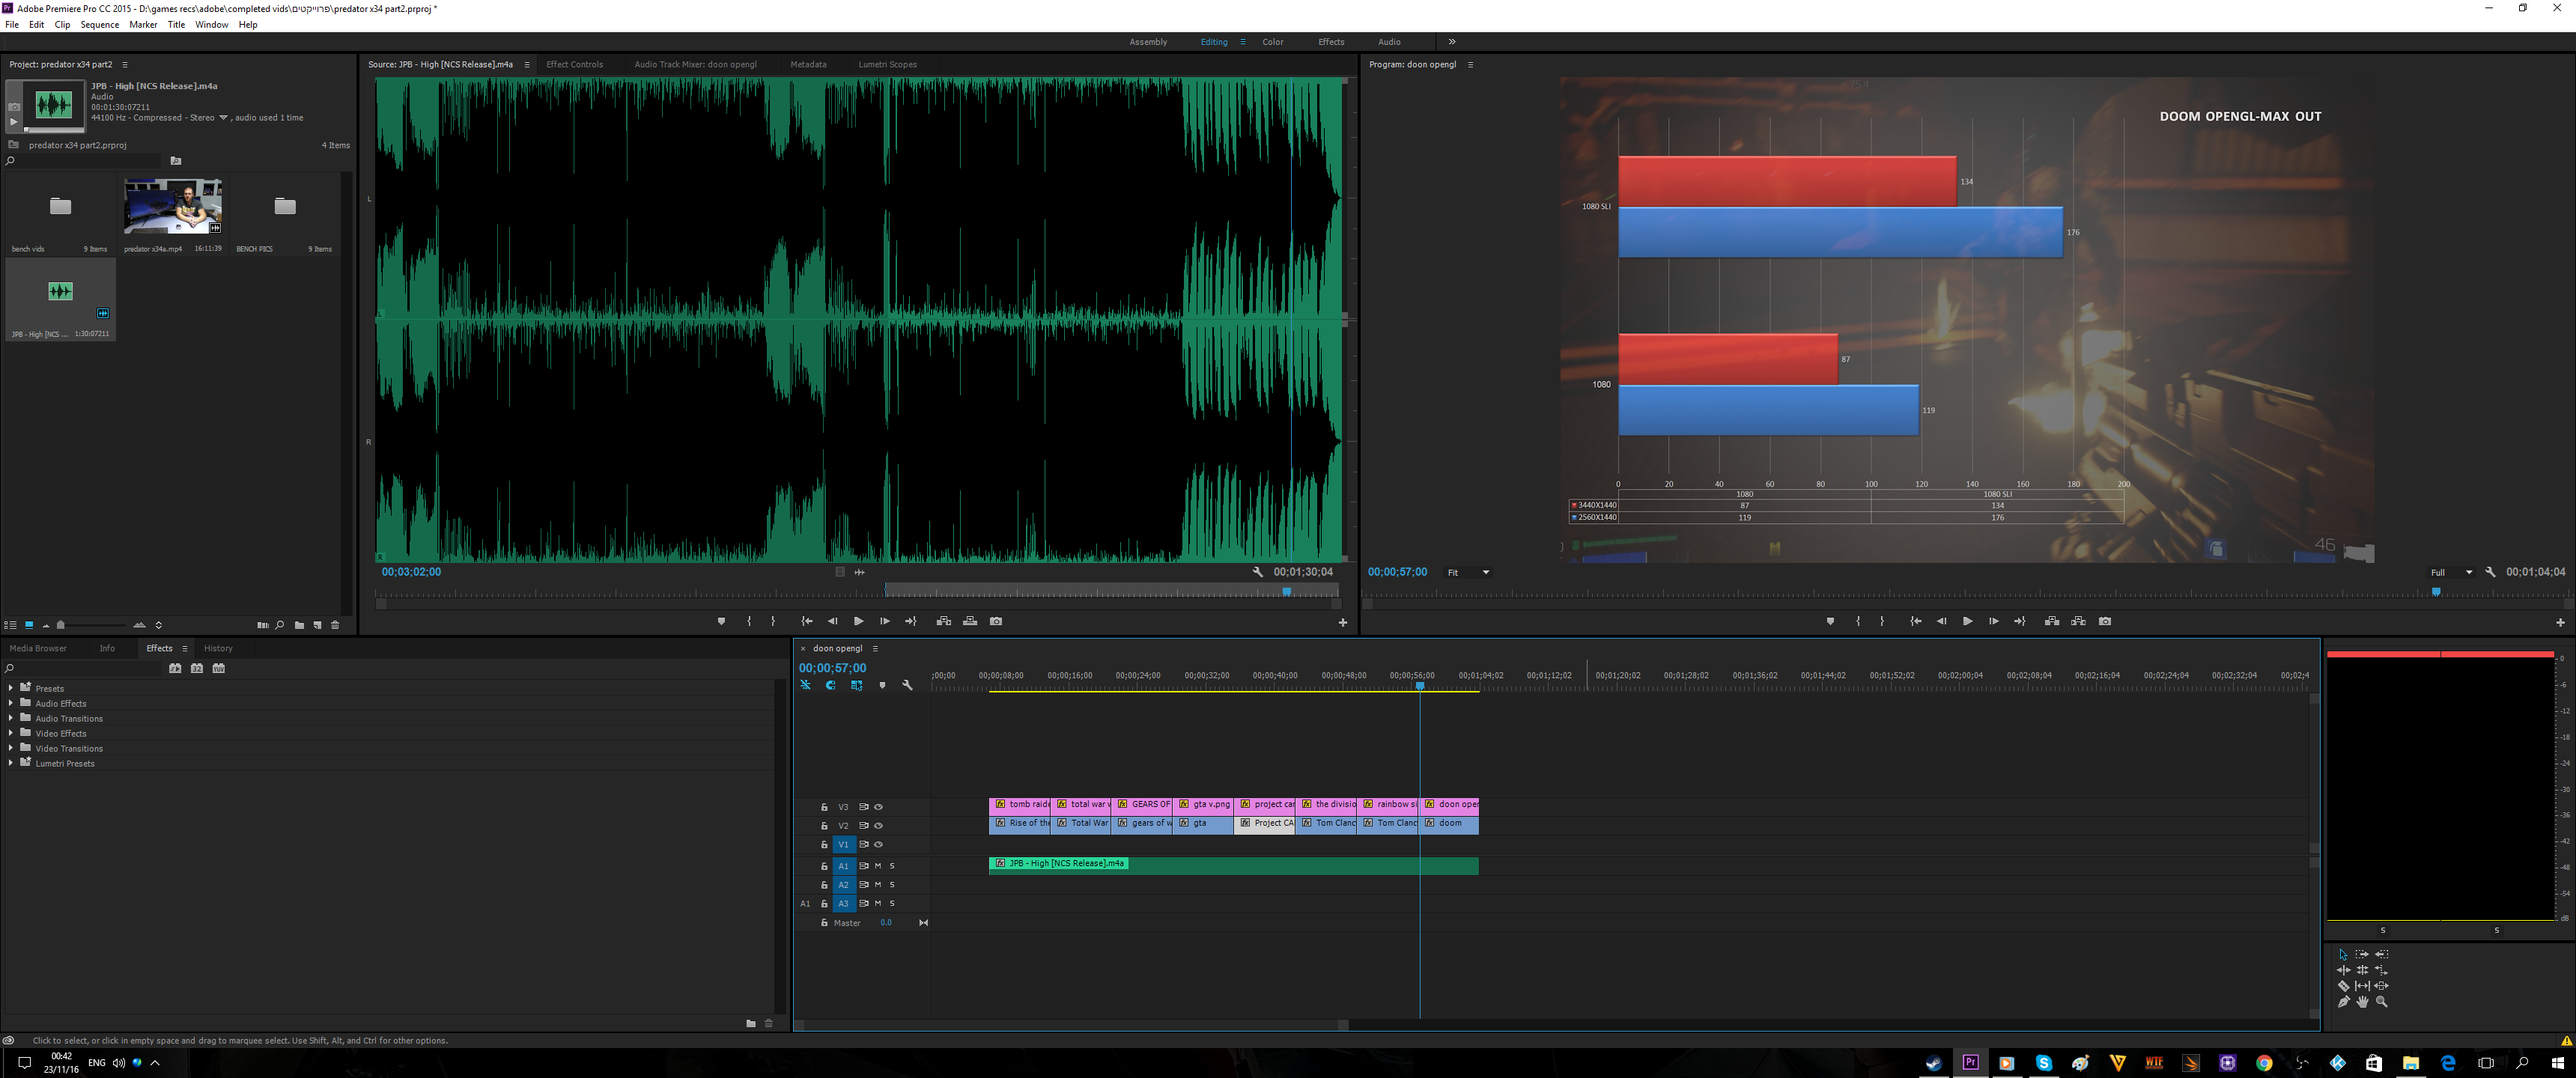Play the Program monitor sequence
This screenshot has height=1078, width=2576.
(x=1967, y=621)
